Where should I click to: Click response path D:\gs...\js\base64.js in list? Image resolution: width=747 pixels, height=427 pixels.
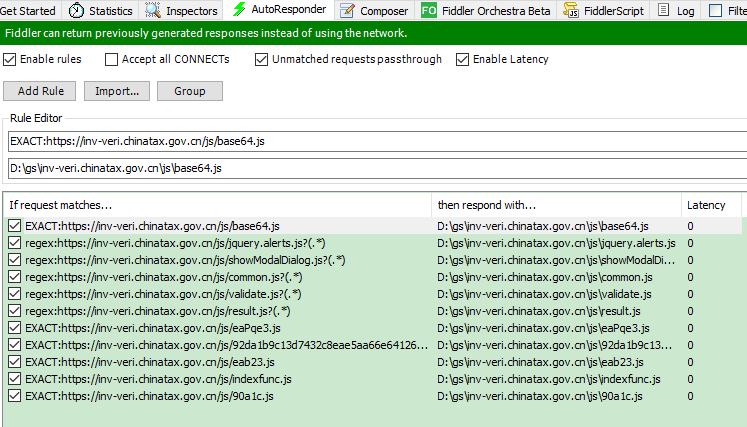tap(543, 226)
